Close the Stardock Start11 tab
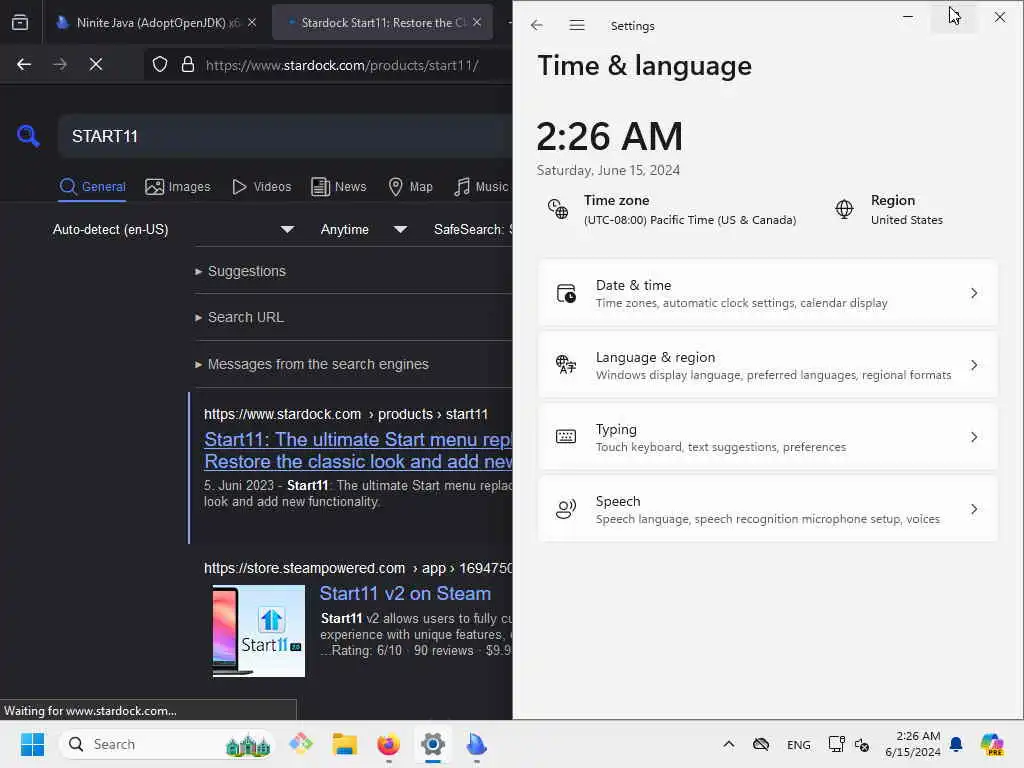 tap(477, 23)
